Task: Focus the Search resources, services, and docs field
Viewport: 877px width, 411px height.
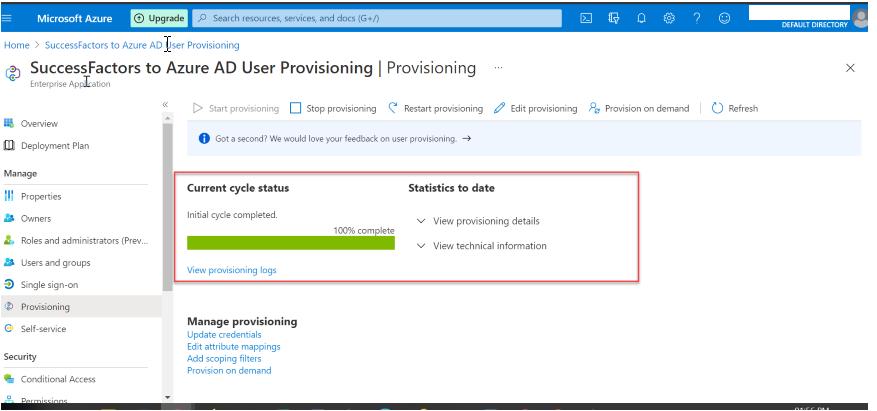Action: [377, 18]
